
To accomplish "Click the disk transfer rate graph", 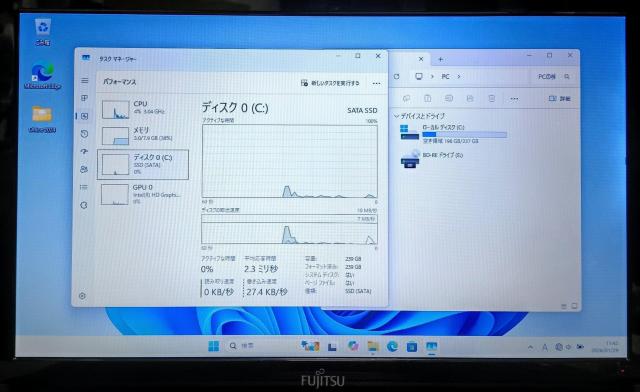I will (289, 229).
